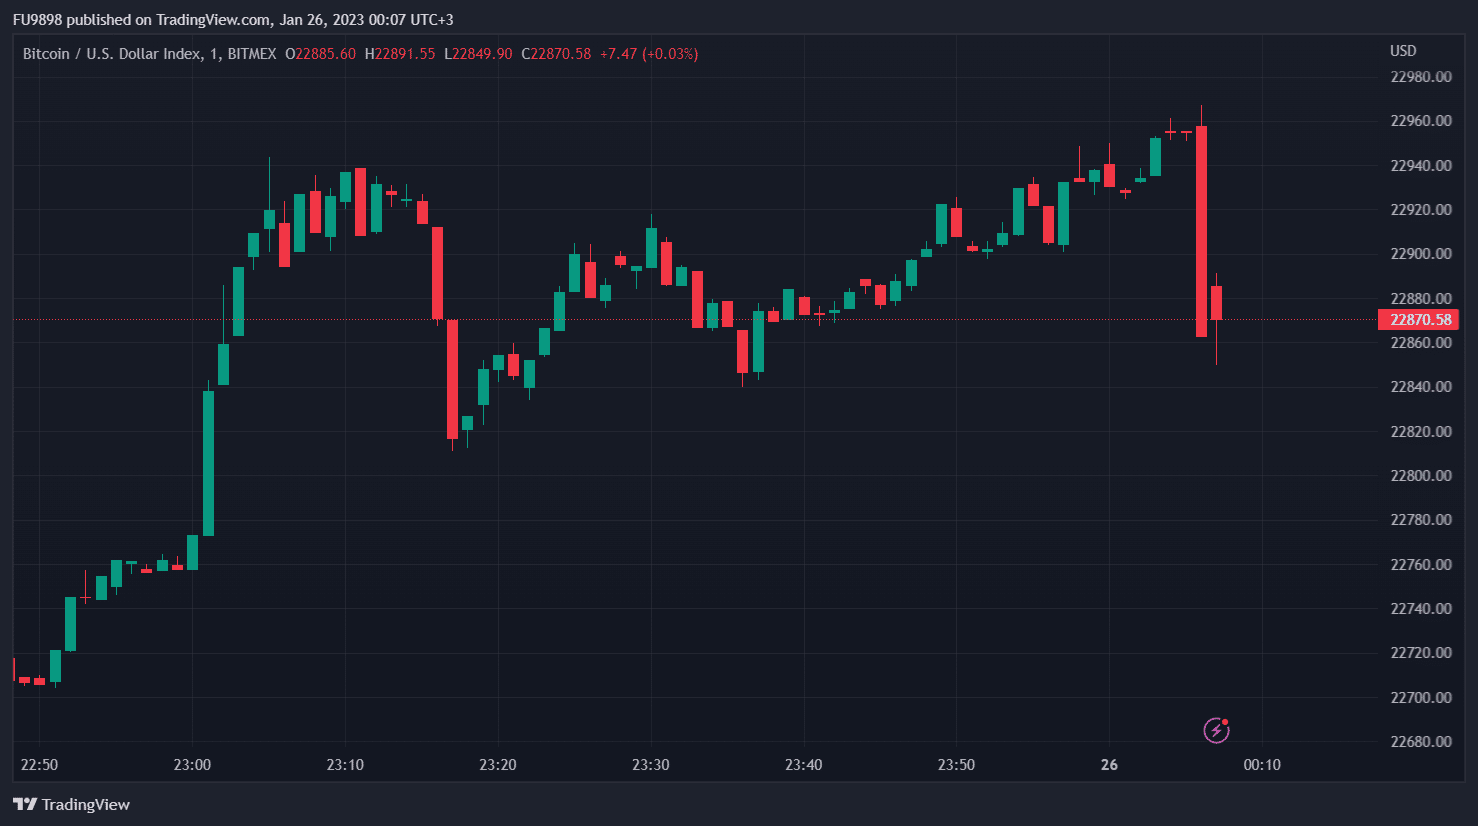Click the 22:50 time axis label

click(39, 765)
